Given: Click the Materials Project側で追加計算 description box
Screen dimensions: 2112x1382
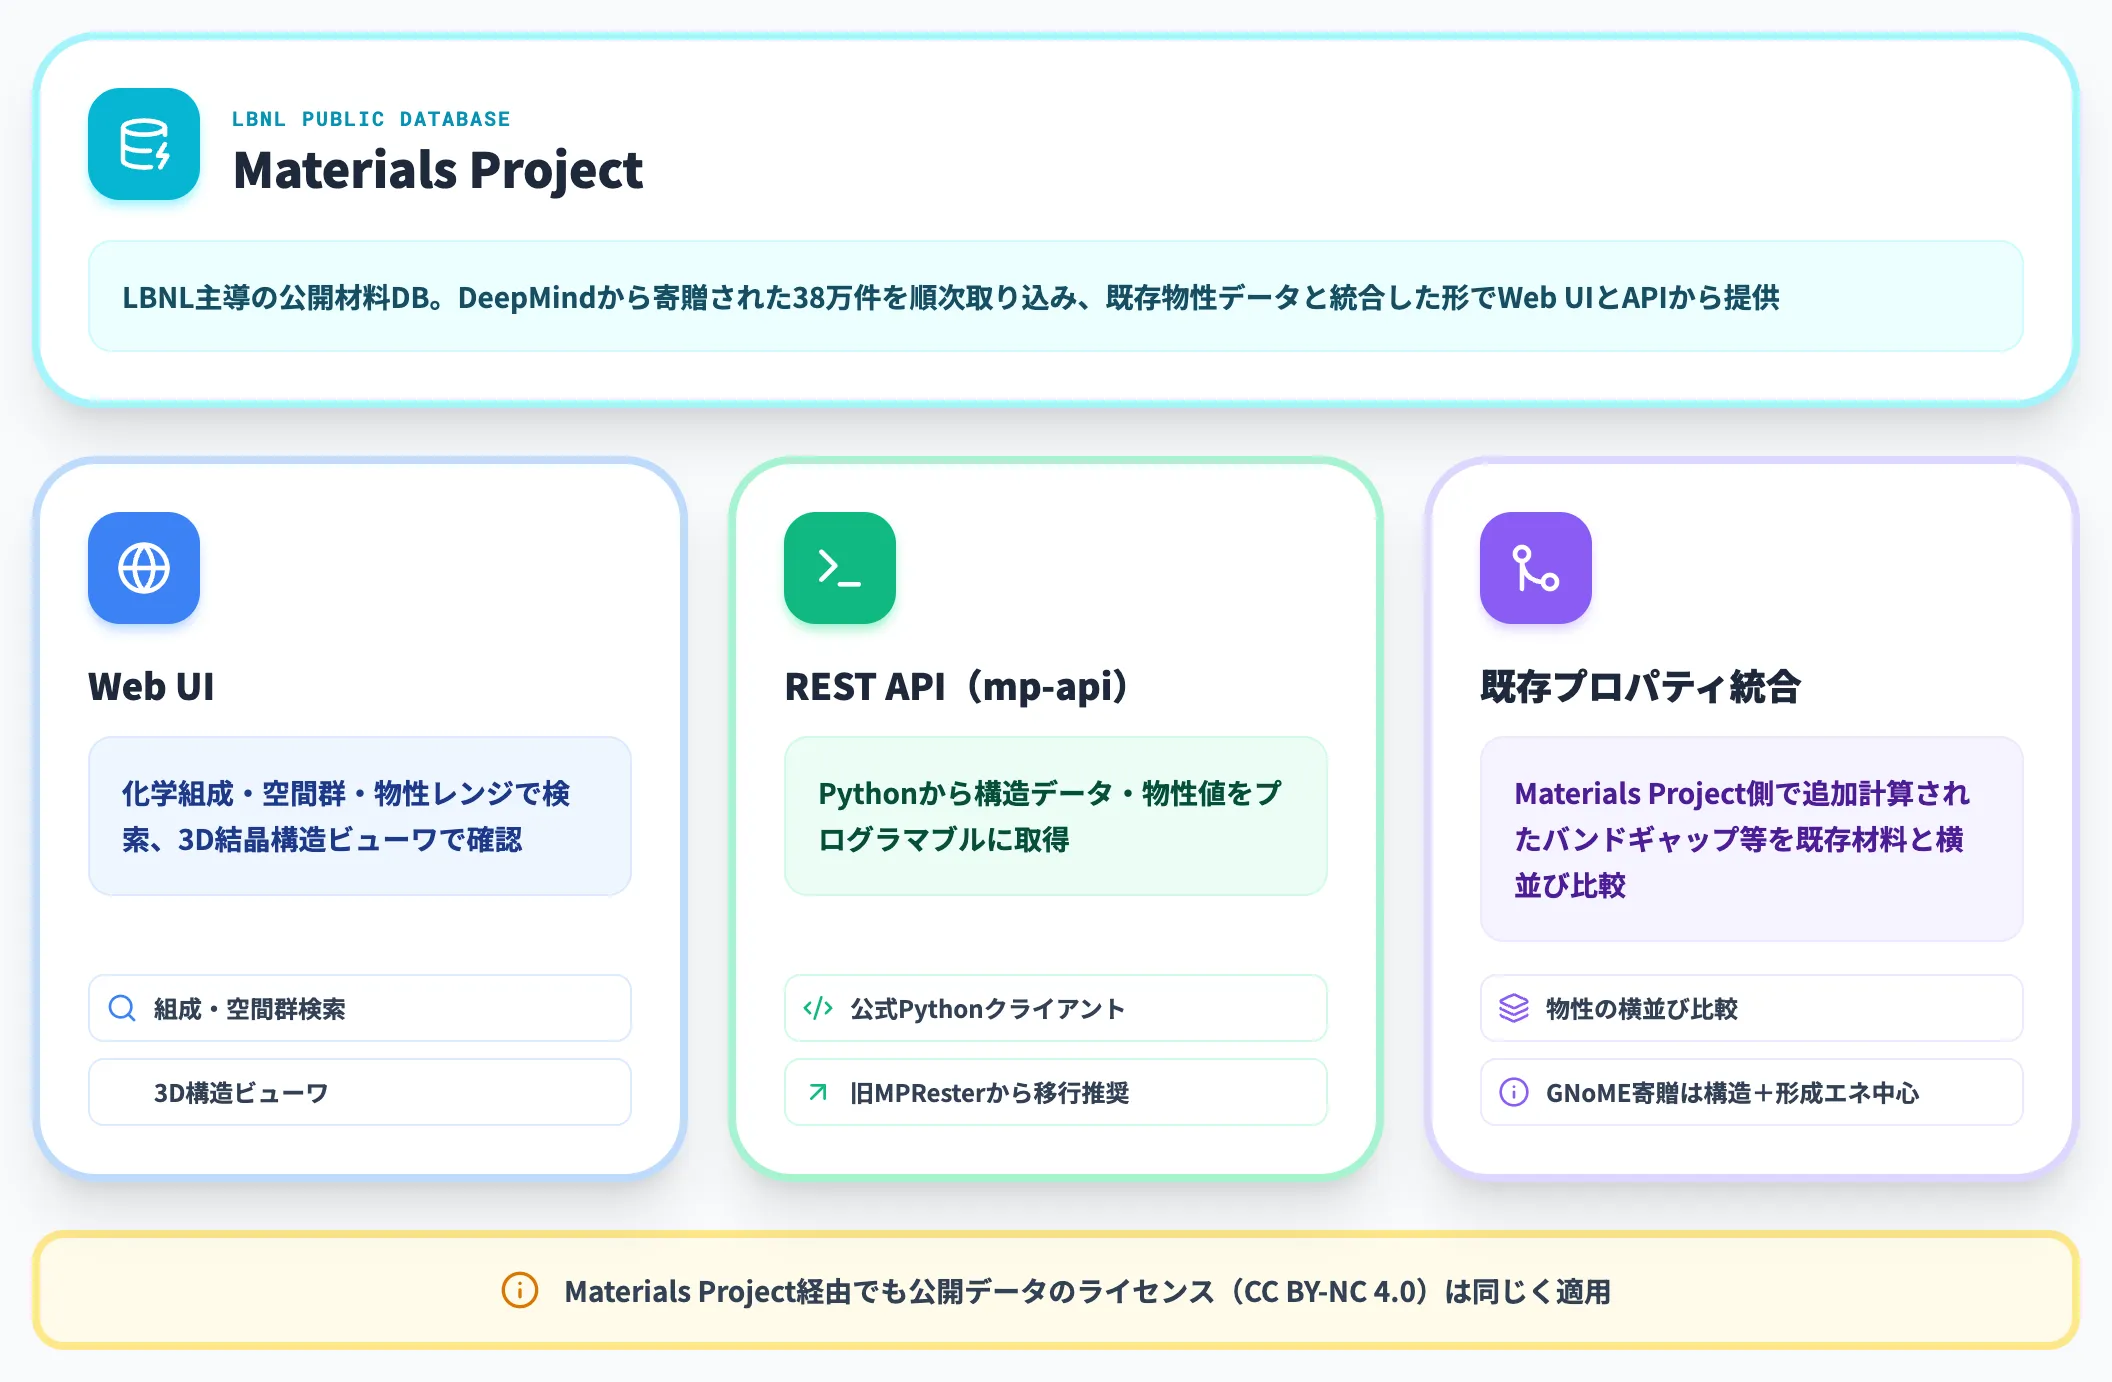Looking at the screenshot, I should click(x=1752, y=839).
